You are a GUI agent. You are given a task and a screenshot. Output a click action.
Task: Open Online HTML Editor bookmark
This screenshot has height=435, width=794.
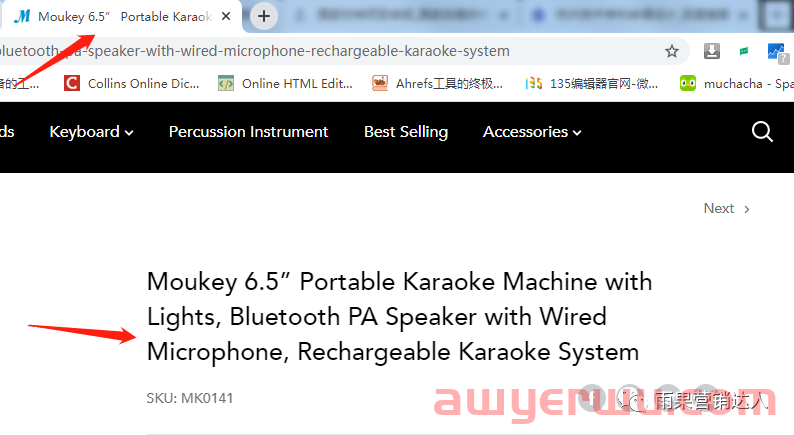286,84
